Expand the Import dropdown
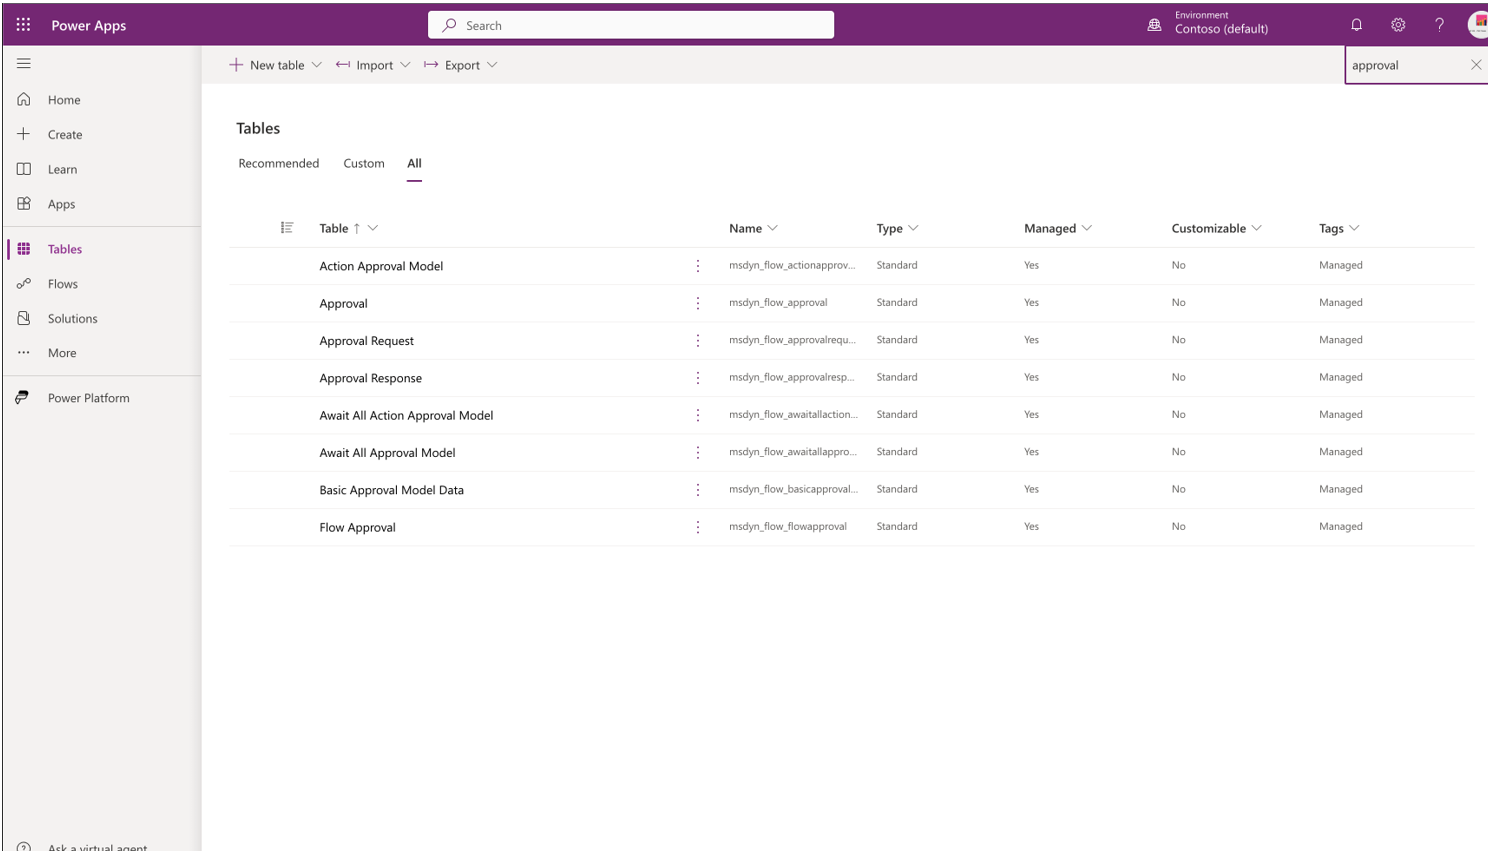The image size is (1488, 852). pos(405,65)
